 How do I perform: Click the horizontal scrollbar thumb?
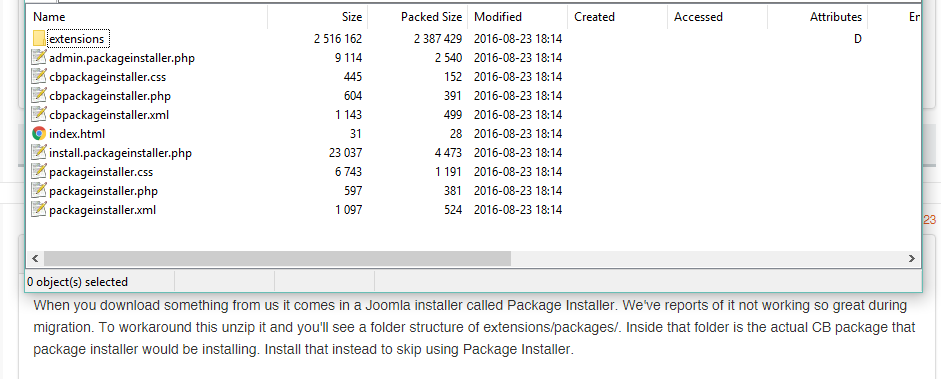click(x=277, y=258)
